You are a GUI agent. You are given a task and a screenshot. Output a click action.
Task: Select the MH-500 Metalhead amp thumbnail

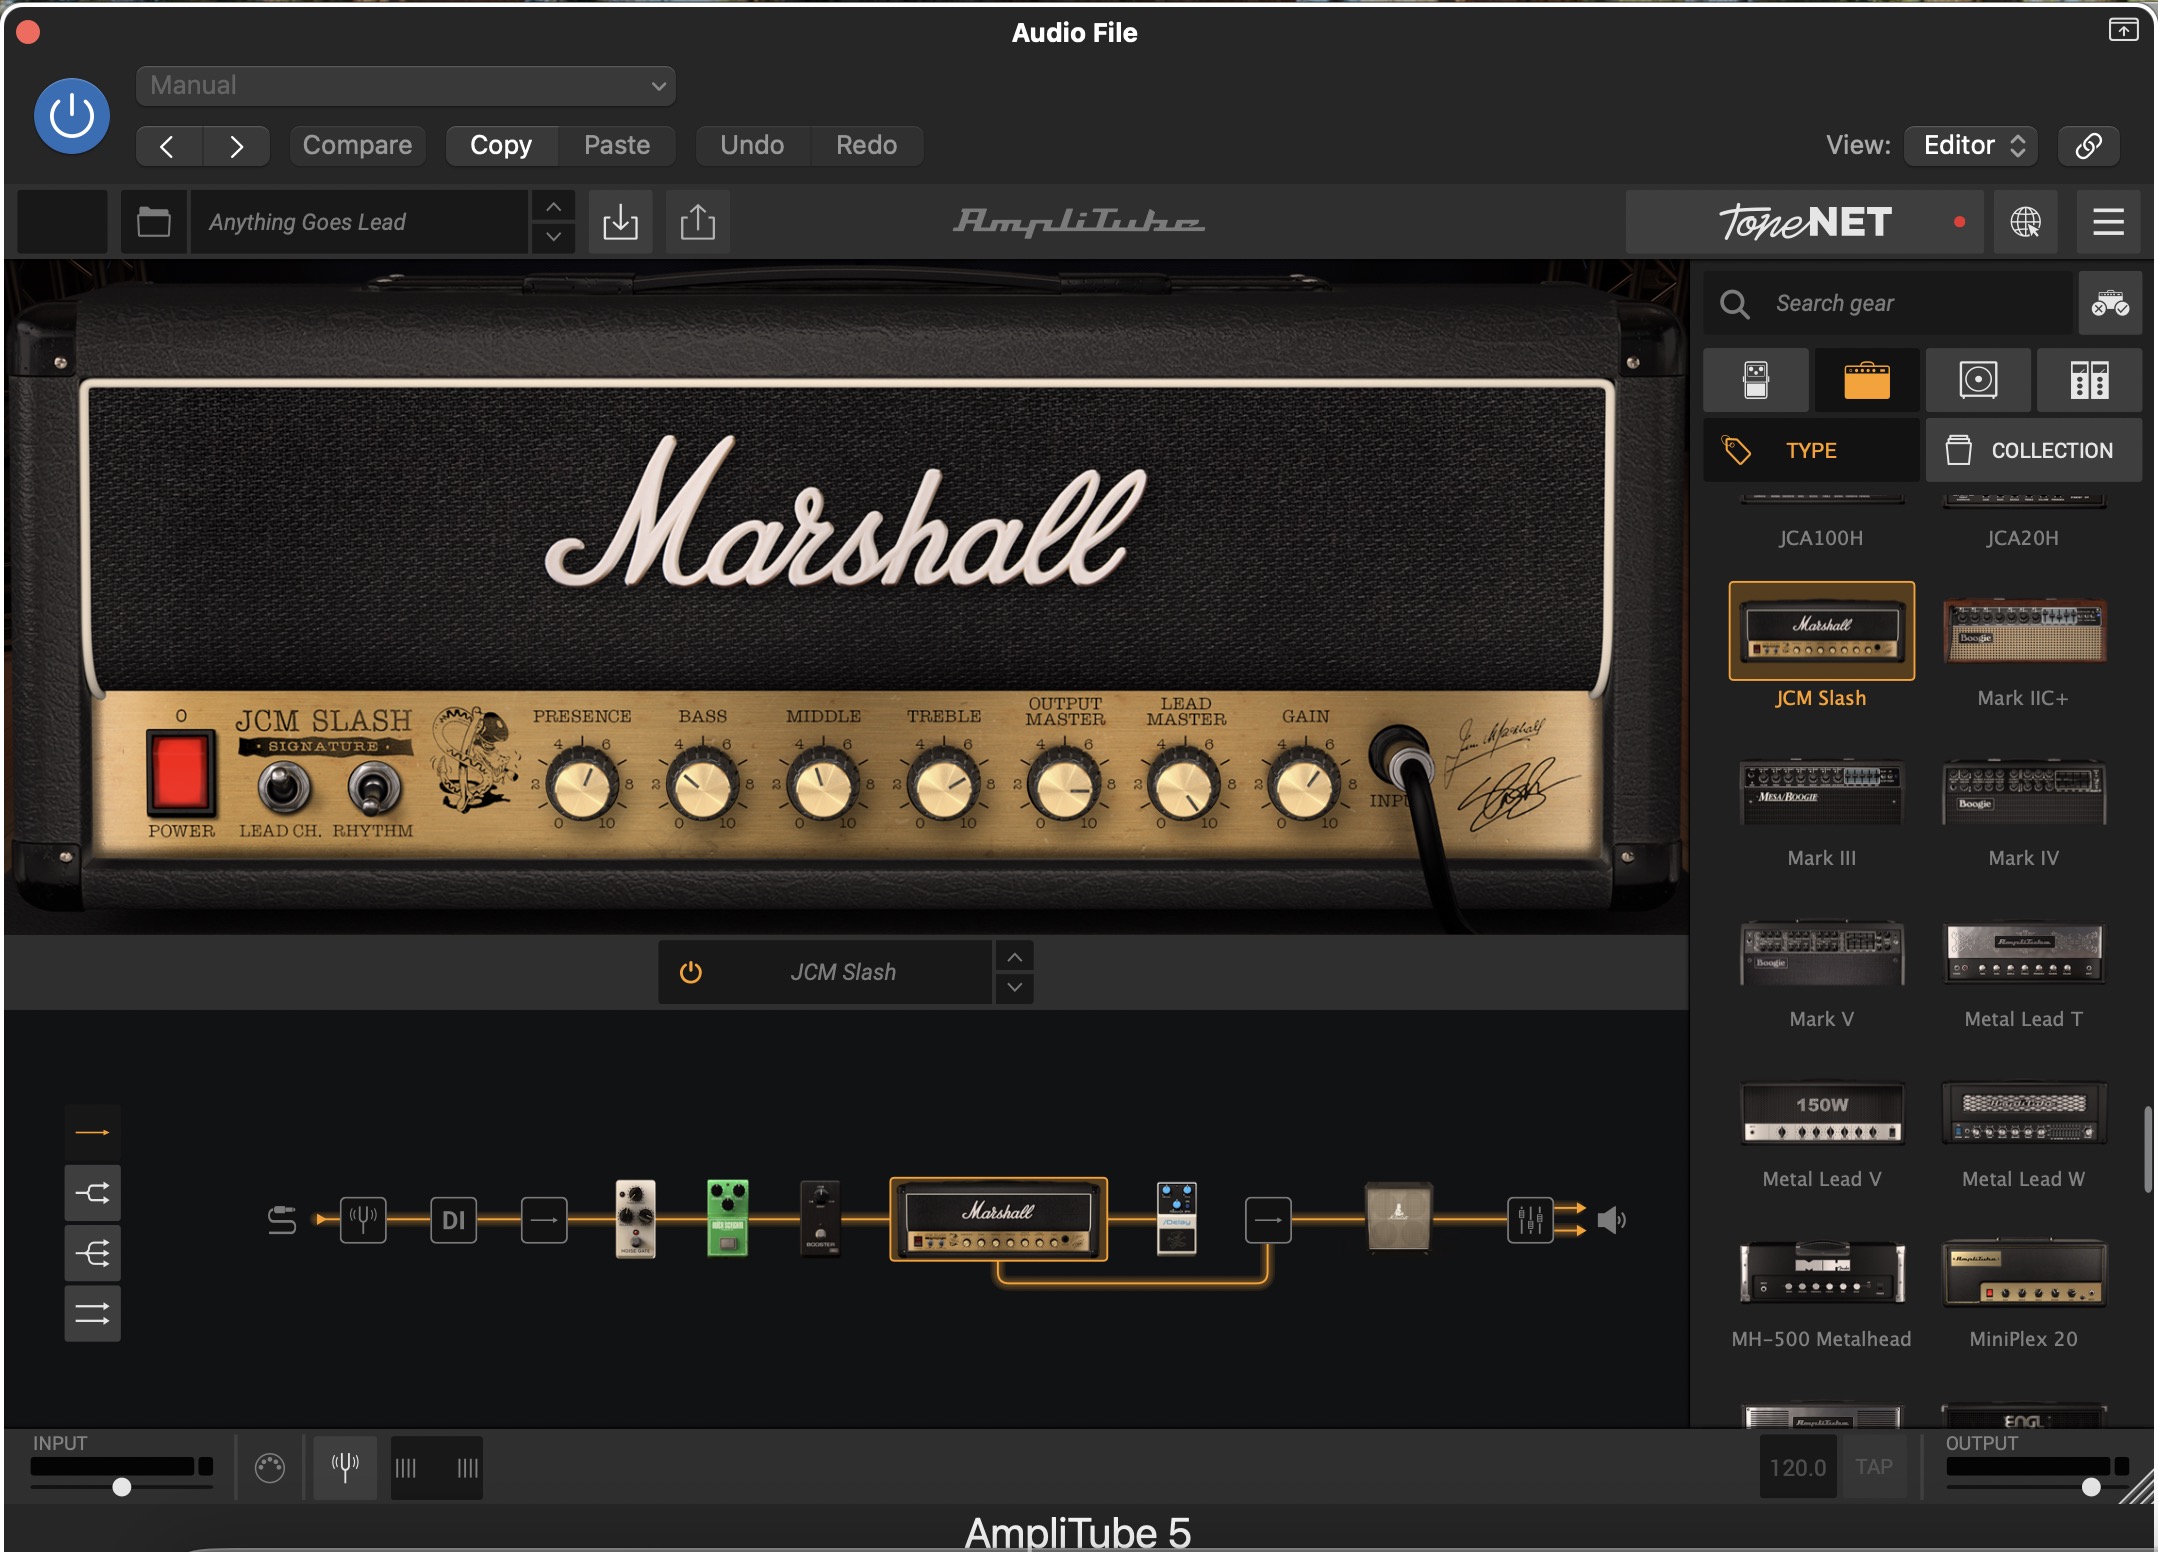tap(1821, 1273)
